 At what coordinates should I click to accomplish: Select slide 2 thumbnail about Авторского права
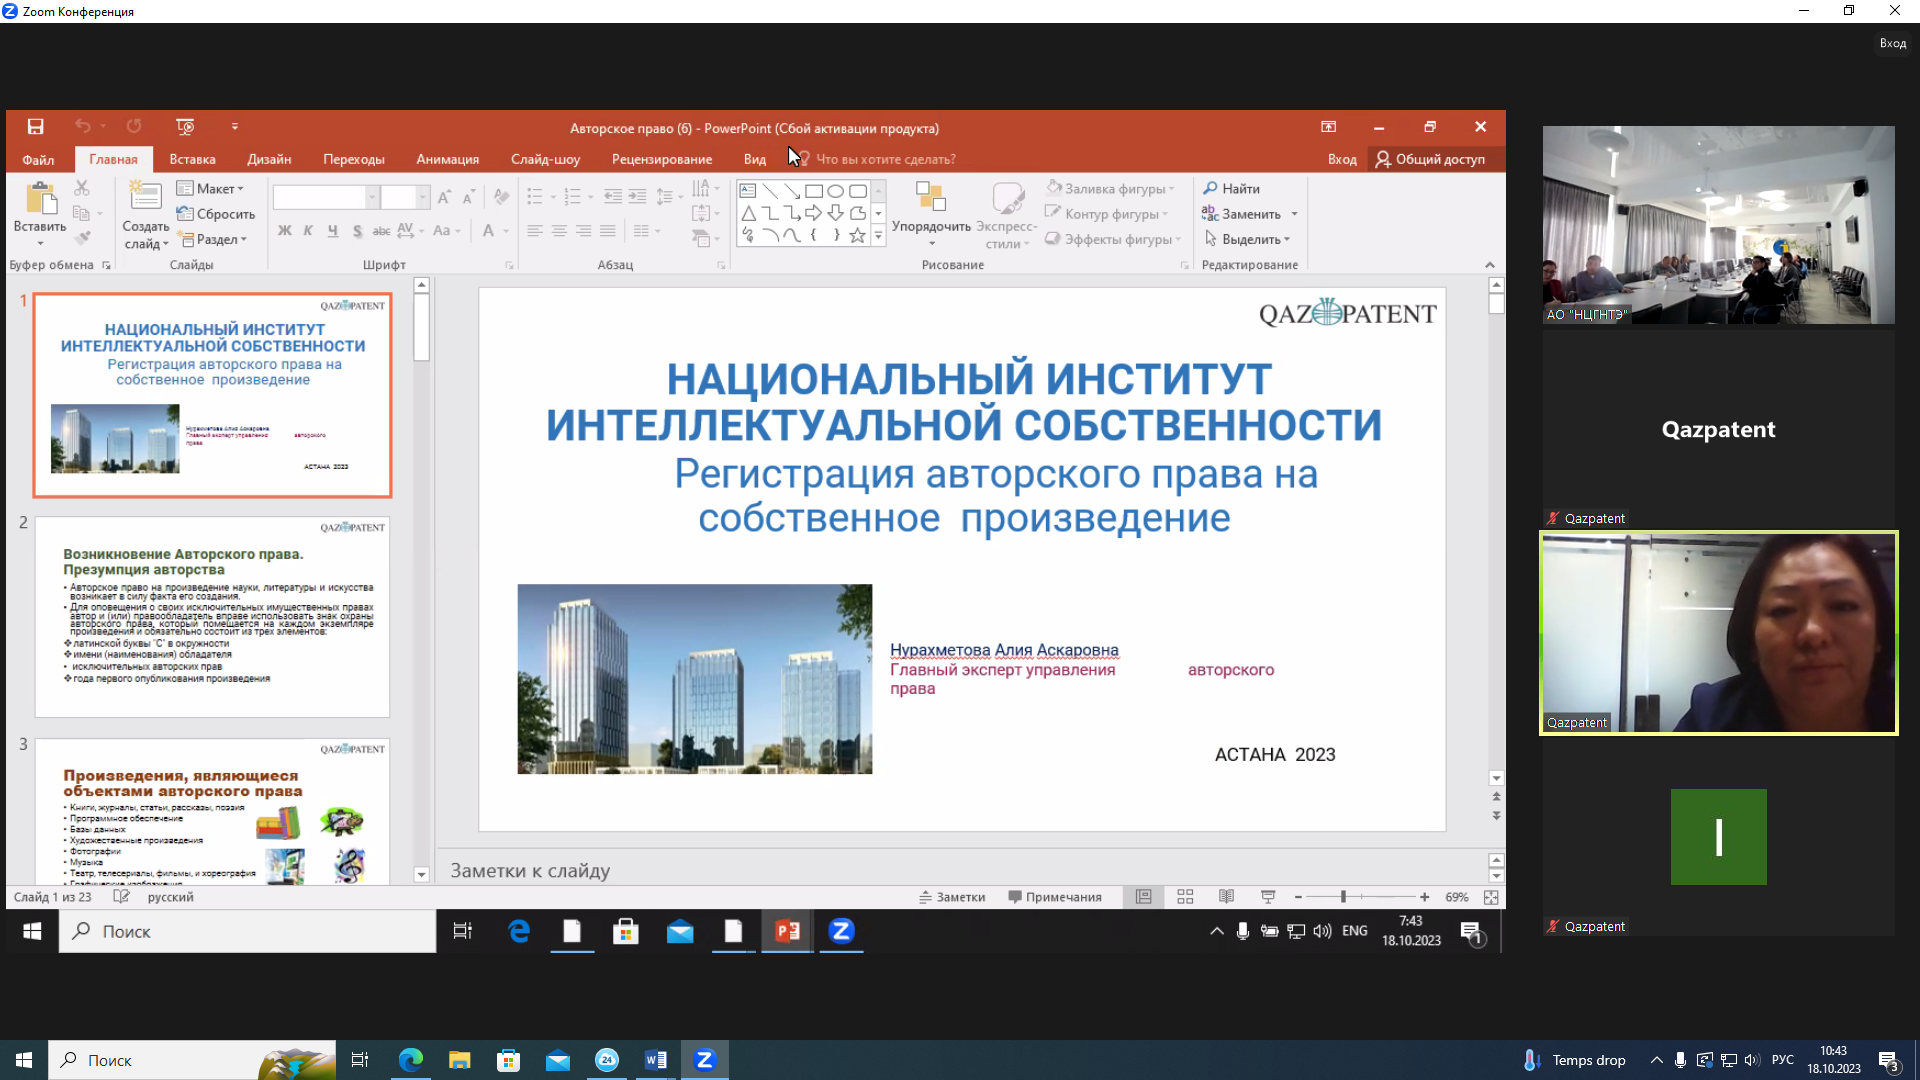coord(212,617)
